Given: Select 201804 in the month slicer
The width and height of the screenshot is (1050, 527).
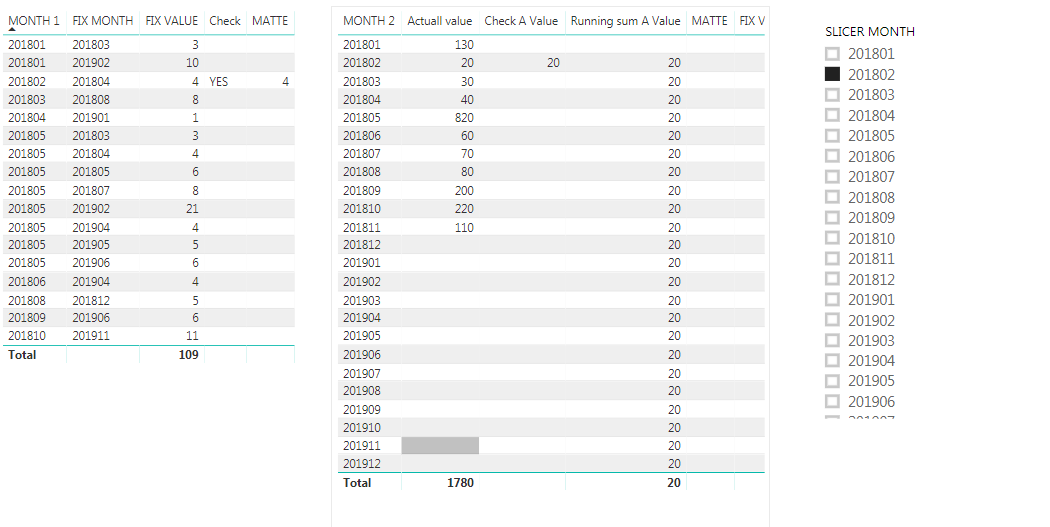Looking at the screenshot, I should click(832, 115).
